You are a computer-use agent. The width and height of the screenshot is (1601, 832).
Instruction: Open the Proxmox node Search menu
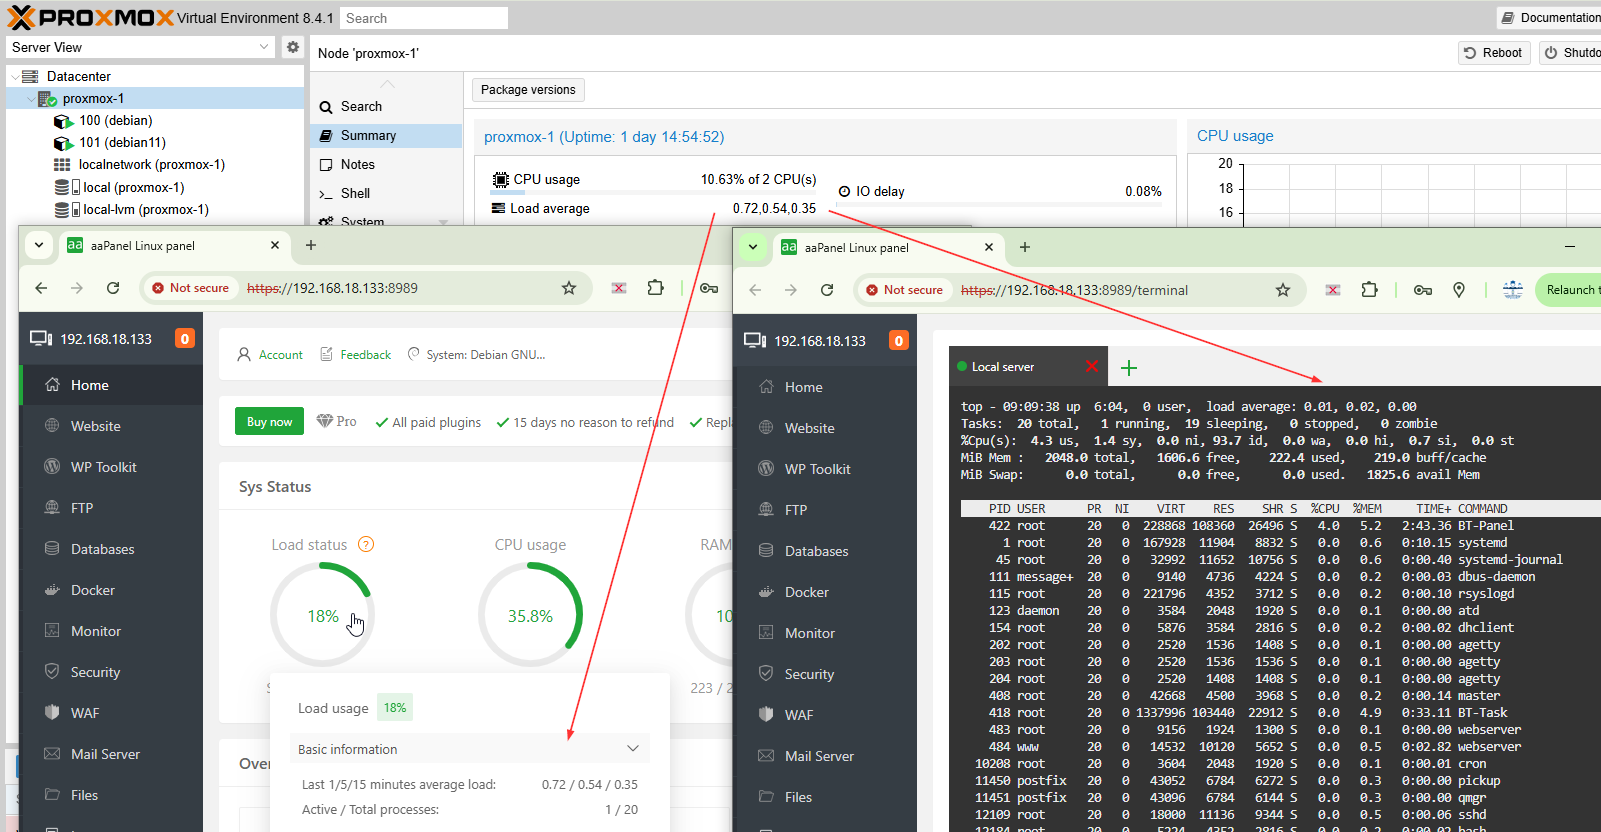point(386,107)
